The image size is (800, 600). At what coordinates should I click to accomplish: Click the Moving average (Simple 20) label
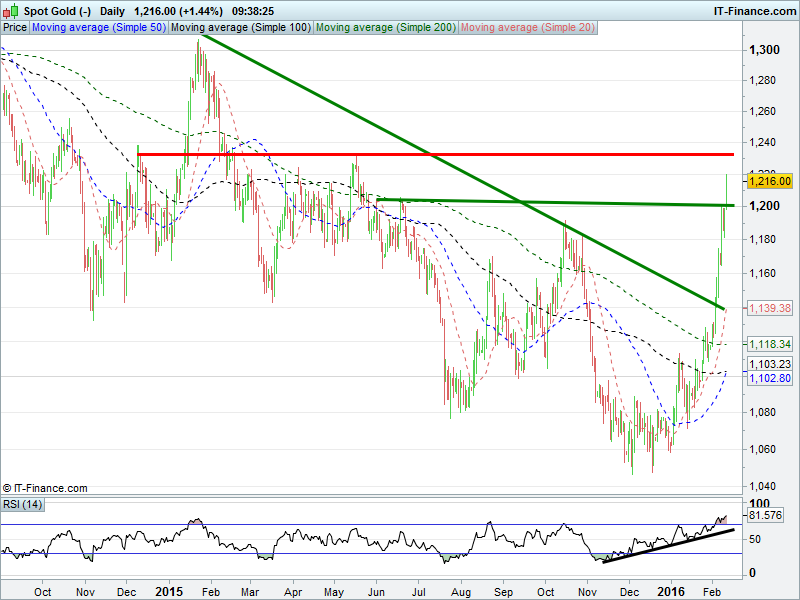(x=527, y=28)
